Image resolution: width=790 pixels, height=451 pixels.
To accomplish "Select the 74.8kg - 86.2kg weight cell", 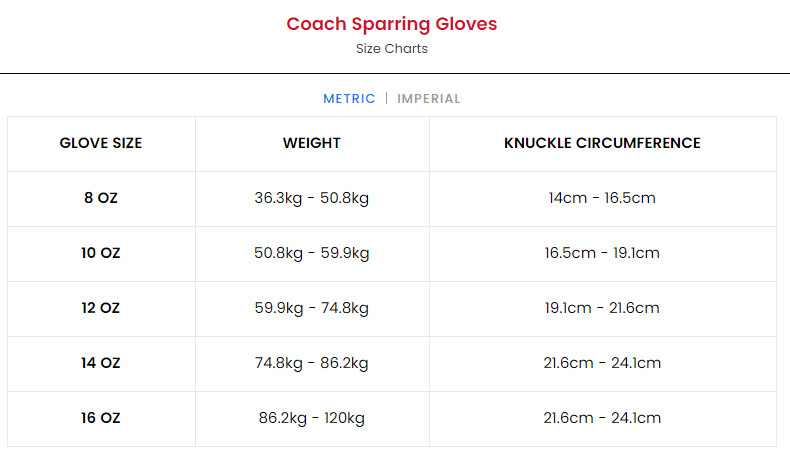I will tap(312, 363).
